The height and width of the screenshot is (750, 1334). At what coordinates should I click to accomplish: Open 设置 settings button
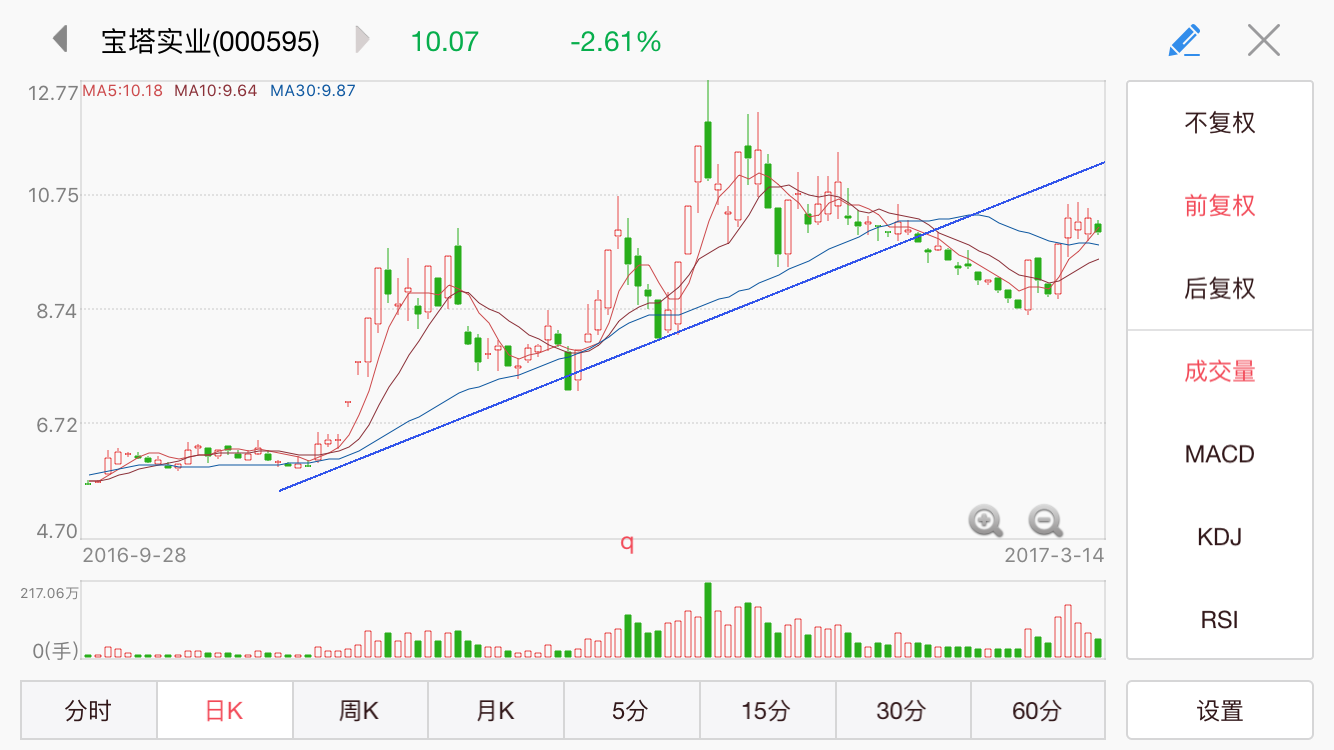[1220, 711]
